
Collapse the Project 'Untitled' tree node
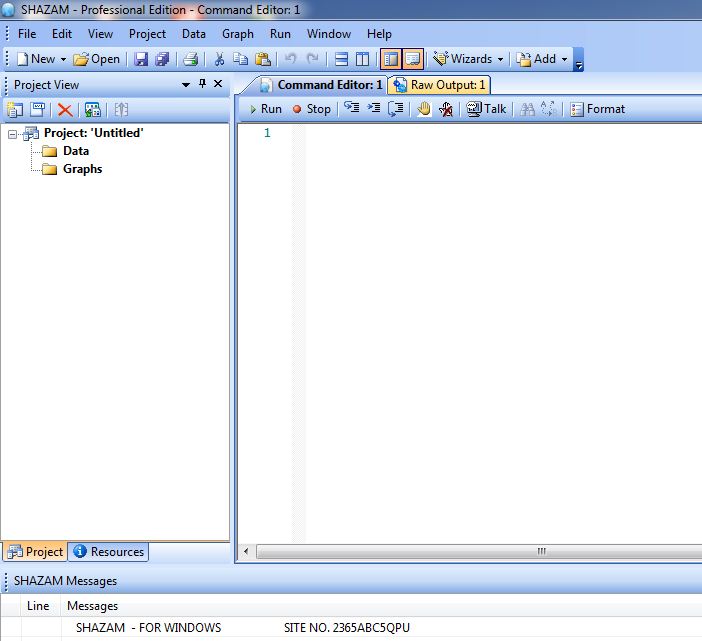click(x=13, y=134)
